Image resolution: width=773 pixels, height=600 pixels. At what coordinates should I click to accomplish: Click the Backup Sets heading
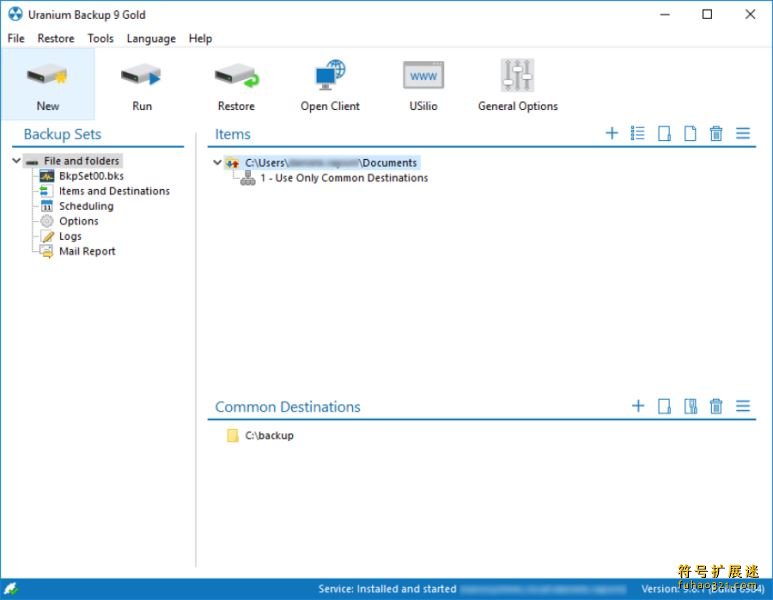pos(62,134)
